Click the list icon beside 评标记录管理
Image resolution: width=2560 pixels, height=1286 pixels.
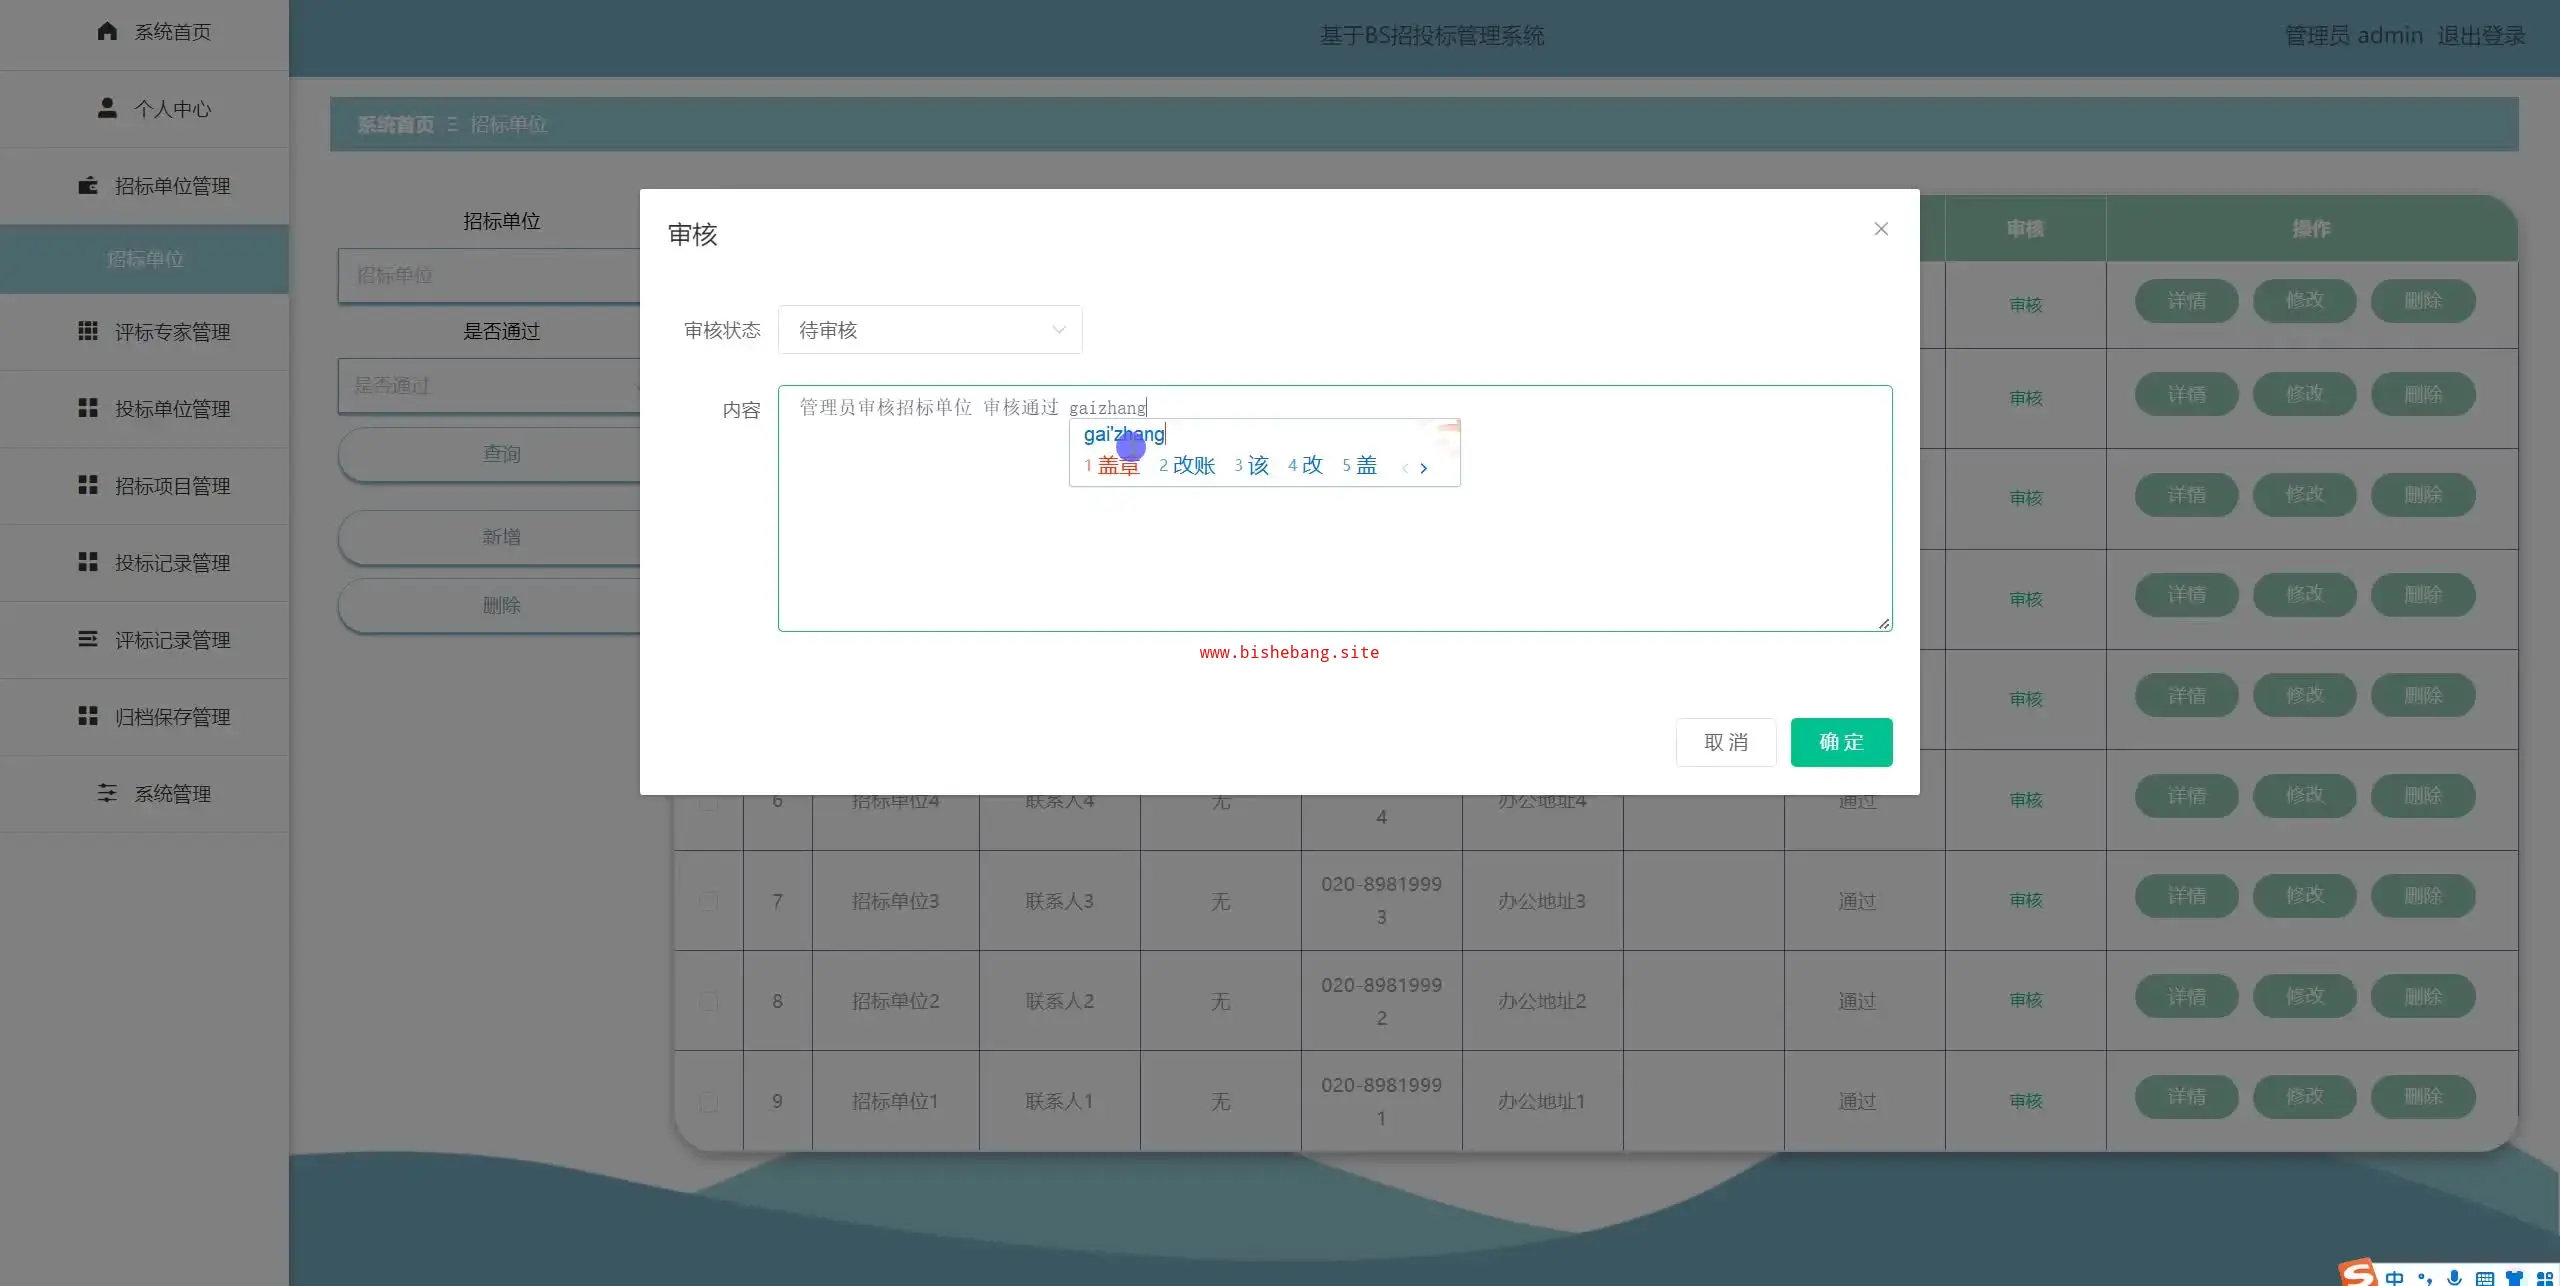(88, 639)
